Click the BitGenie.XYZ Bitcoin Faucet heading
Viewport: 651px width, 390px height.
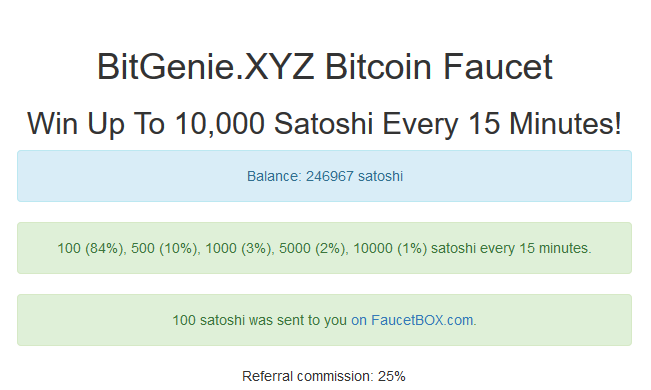click(325, 66)
